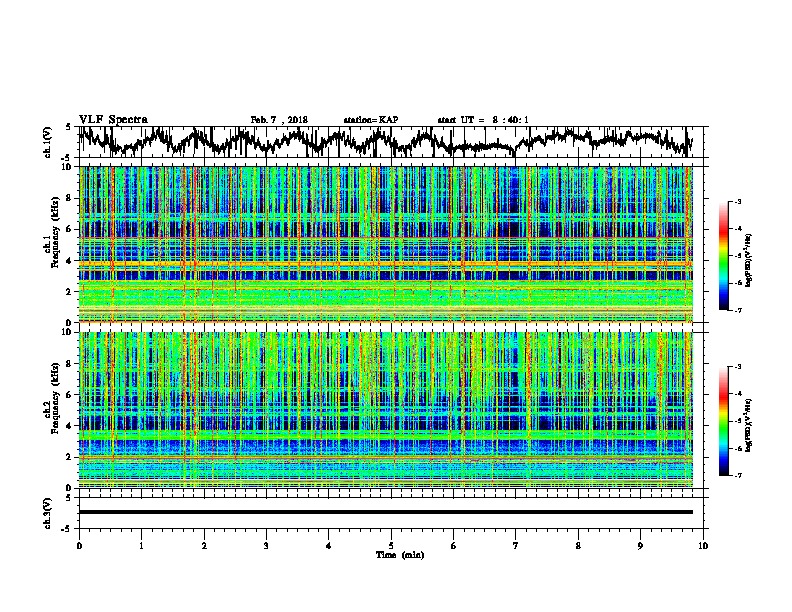The width and height of the screenshot is (792, 612).
Task: Click the "5" tick on ch.3(V) axis
Action: click(69, 498)
